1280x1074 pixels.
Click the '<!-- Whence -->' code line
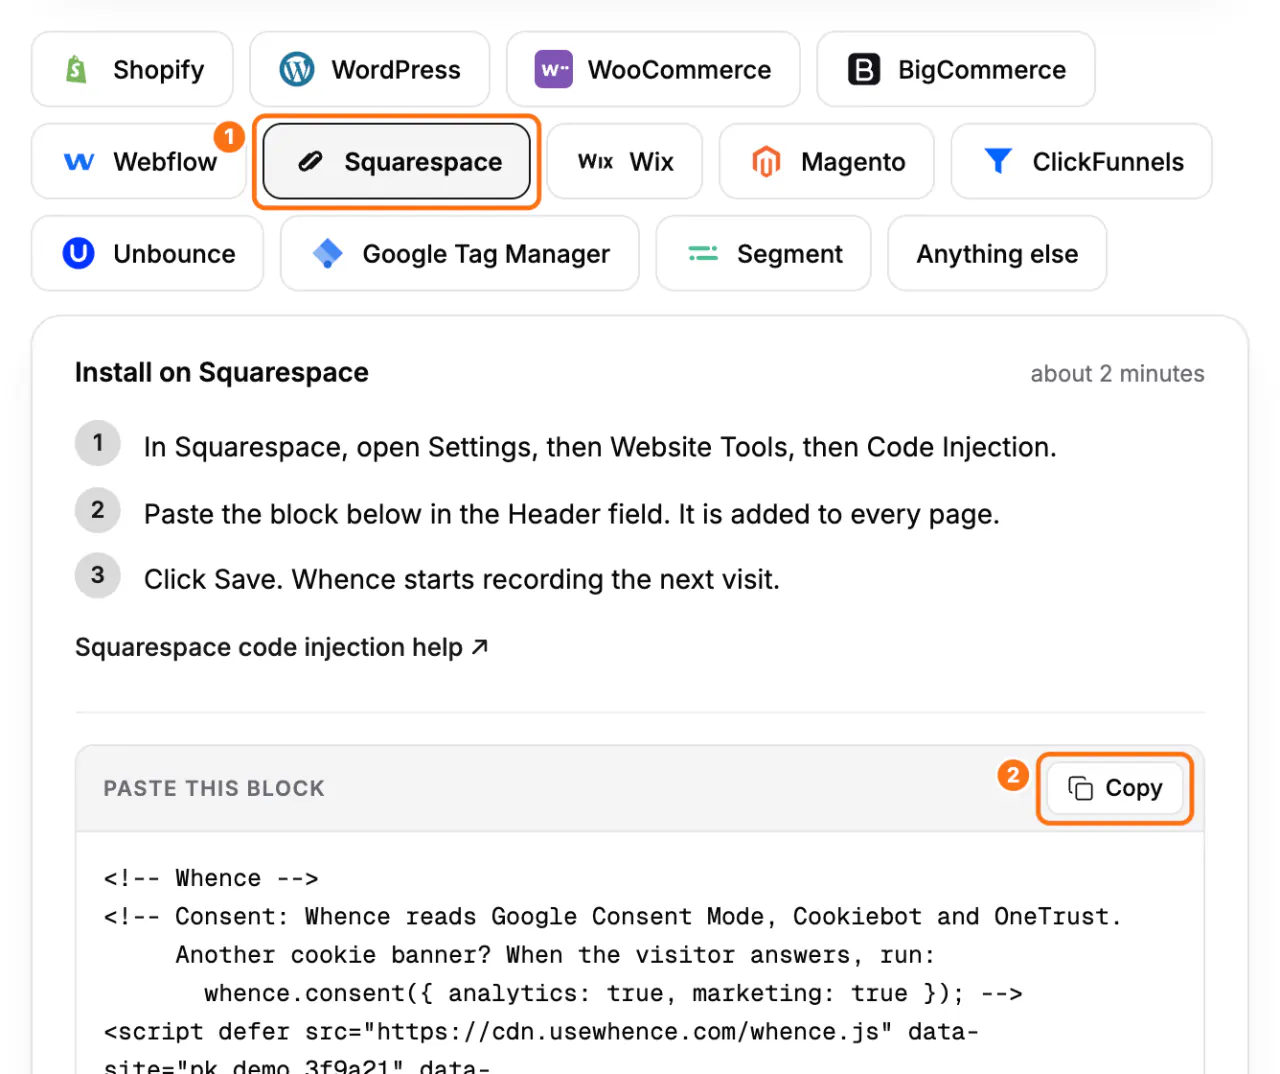coord(211,878)
